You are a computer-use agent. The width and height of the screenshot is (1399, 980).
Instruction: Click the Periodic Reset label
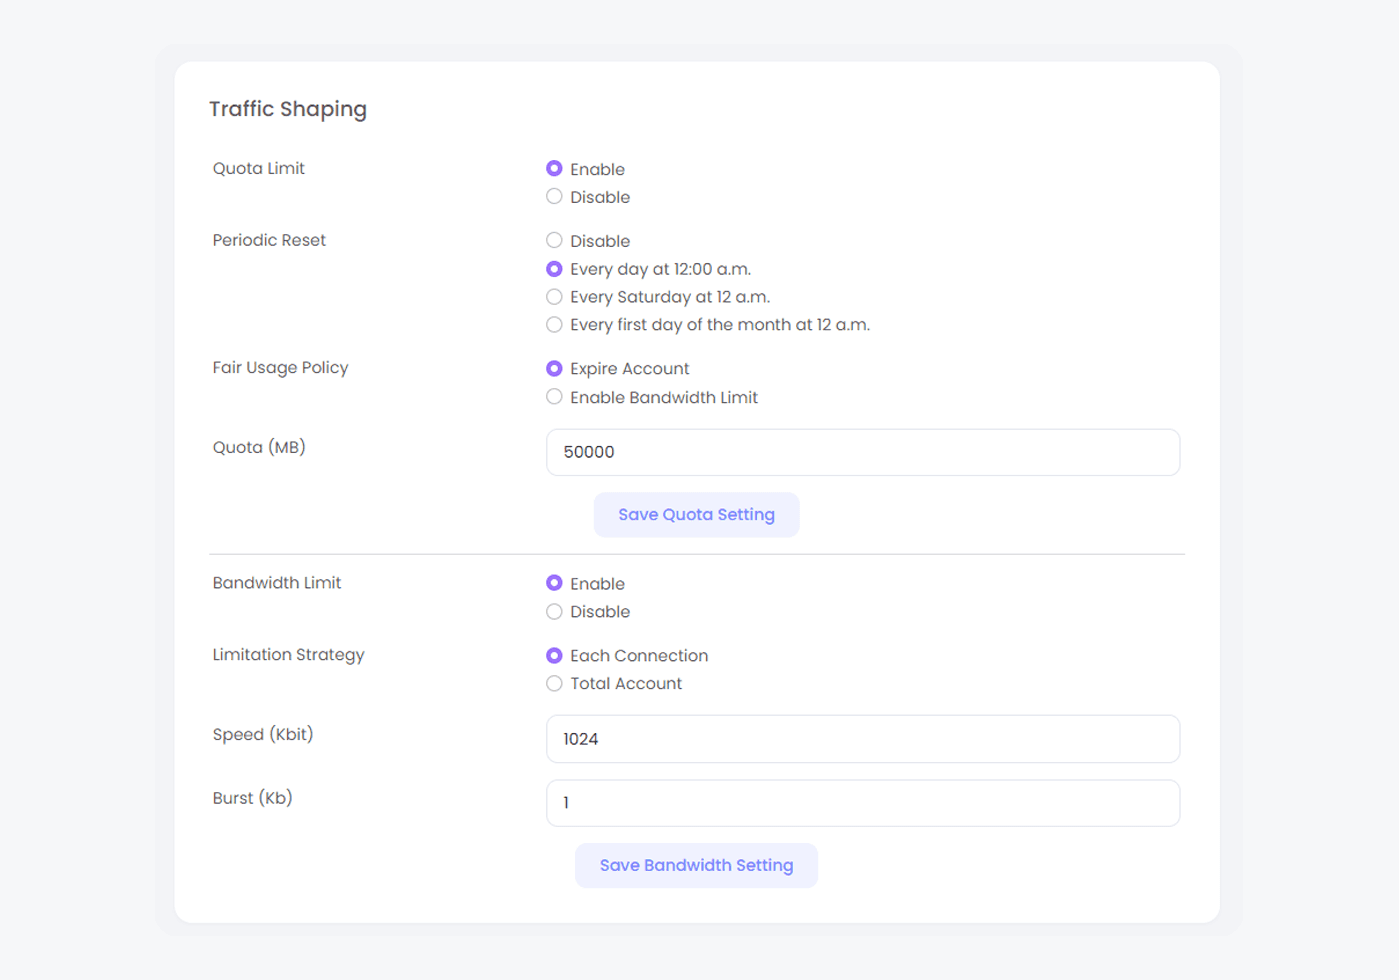click(x=269, y=240)
